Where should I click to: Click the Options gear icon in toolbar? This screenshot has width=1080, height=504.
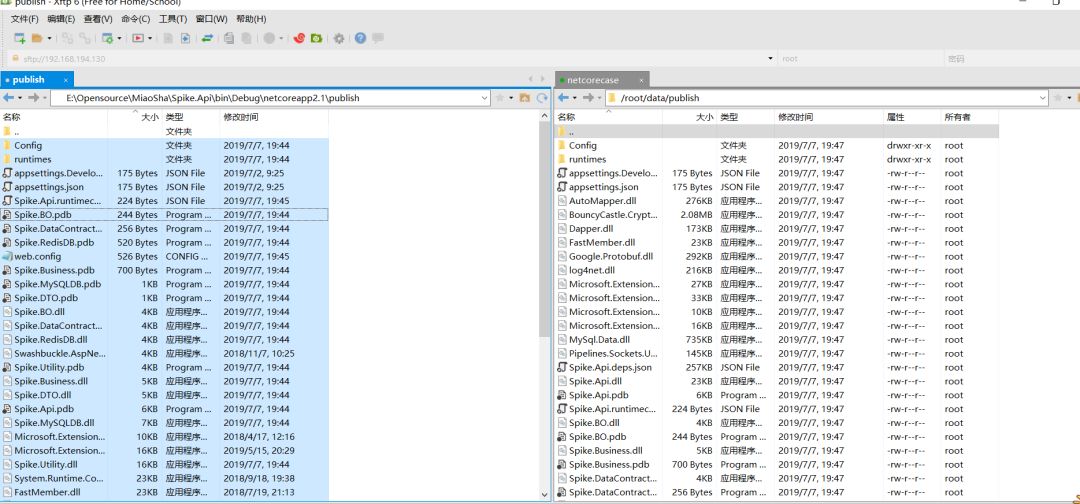tap(339, 38)
